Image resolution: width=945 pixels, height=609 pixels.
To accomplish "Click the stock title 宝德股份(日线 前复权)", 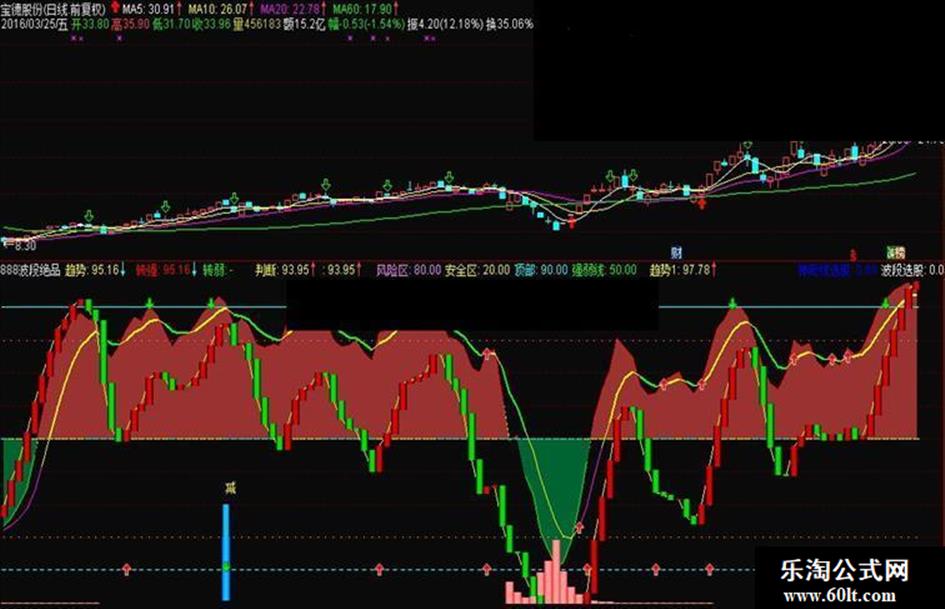I will (x=54, y=9).
